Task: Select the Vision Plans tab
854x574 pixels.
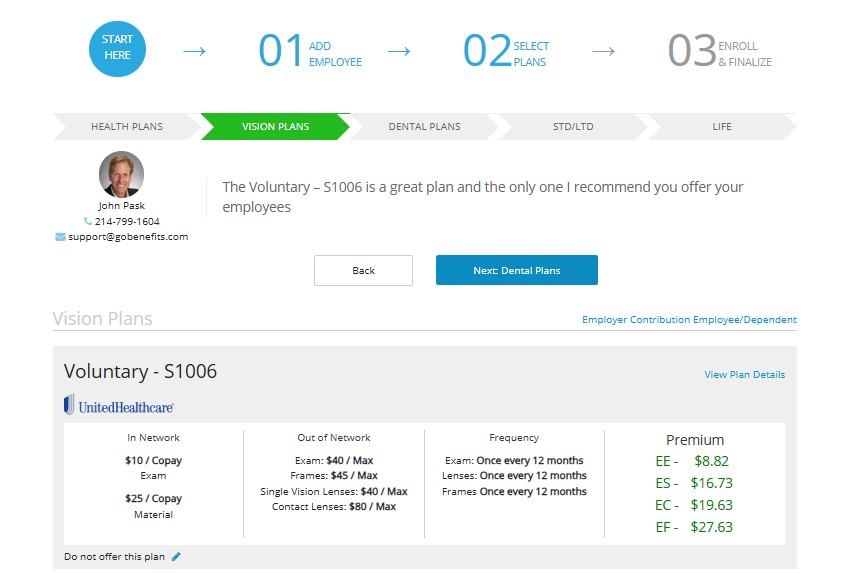Action: point(275,127)
